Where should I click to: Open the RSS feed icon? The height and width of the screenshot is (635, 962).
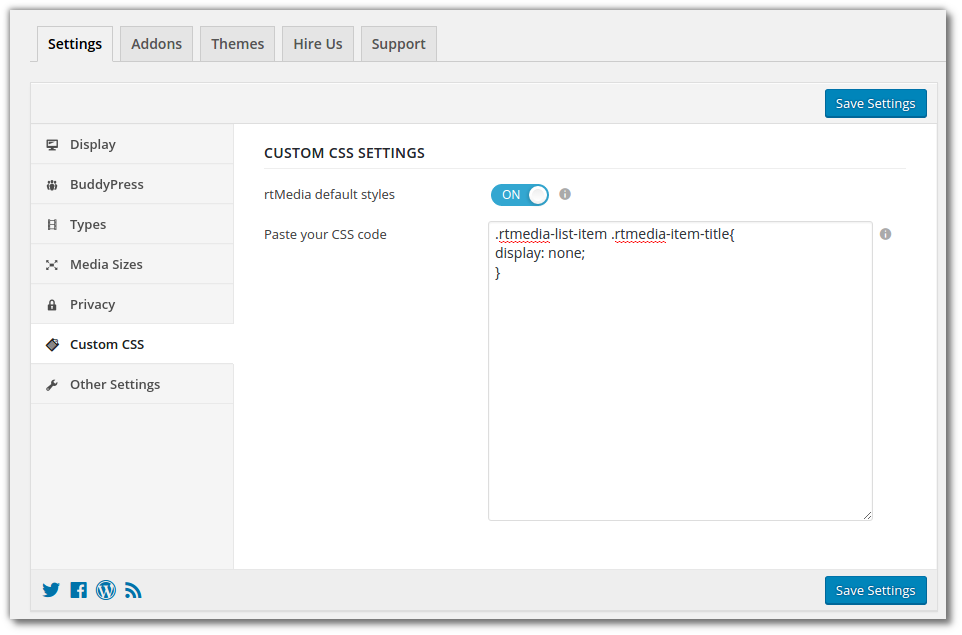(x=133, y=590)
